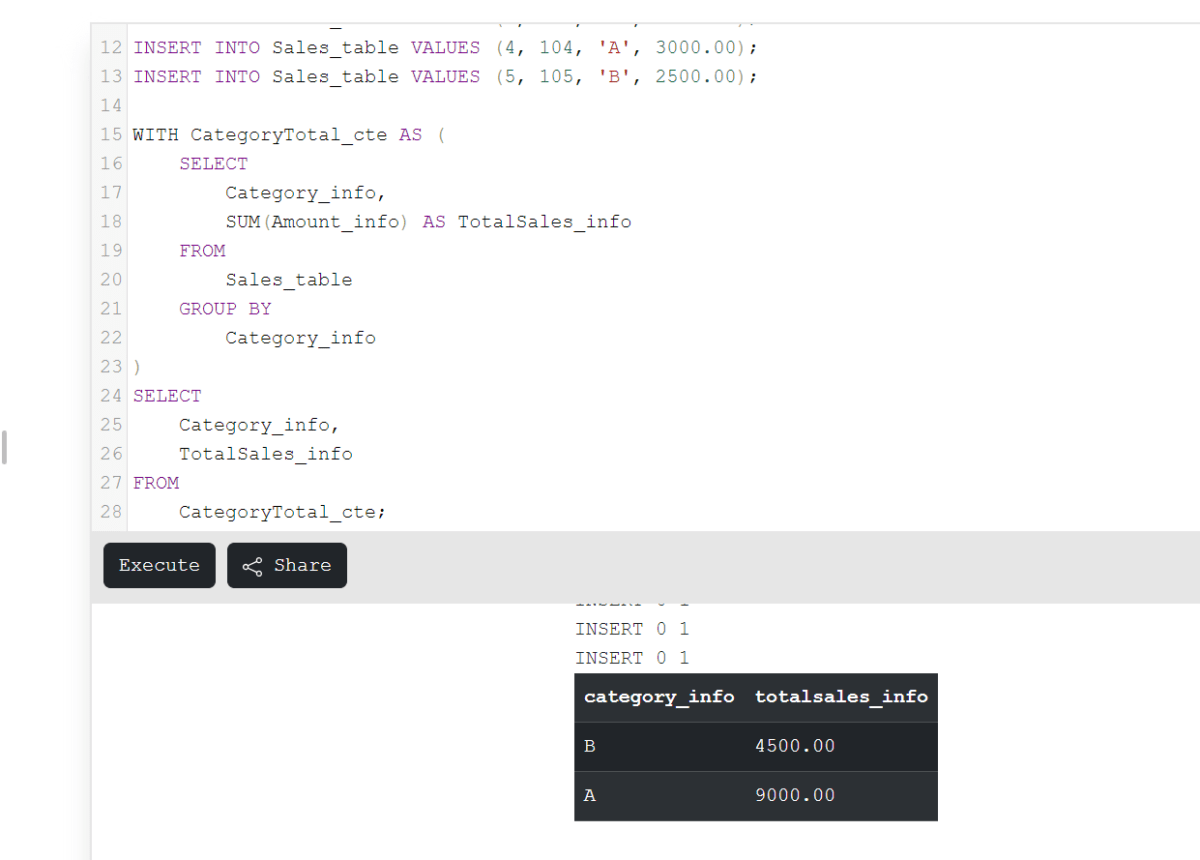
Task: Click the FROM keyword on line 27
Action: pos(156,482)
